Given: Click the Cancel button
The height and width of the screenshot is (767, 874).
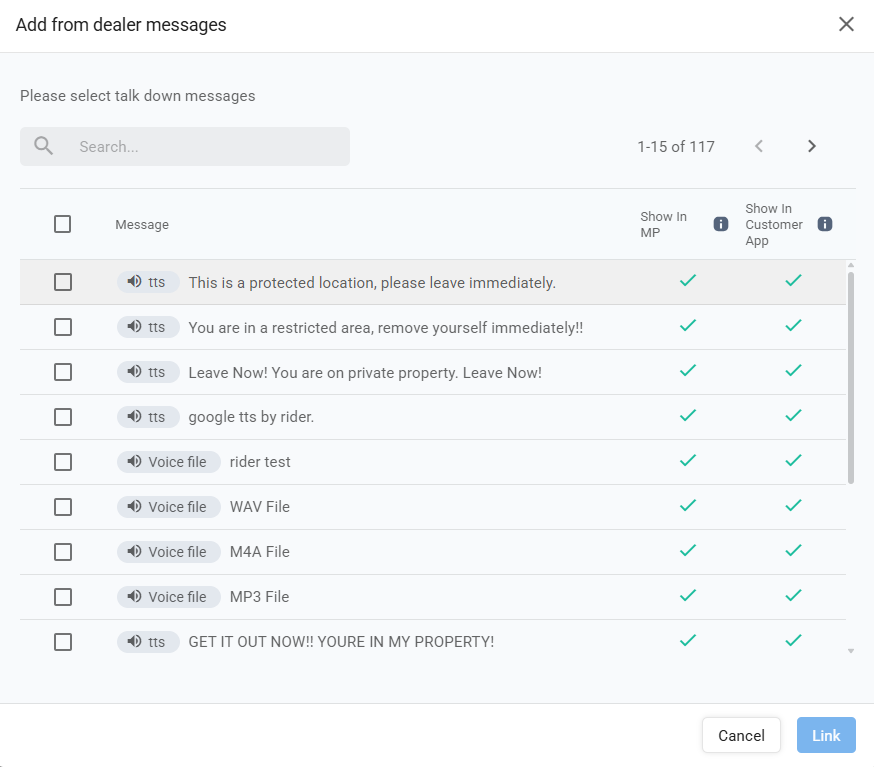Looking at the screenshot, I should coord(741,735).
